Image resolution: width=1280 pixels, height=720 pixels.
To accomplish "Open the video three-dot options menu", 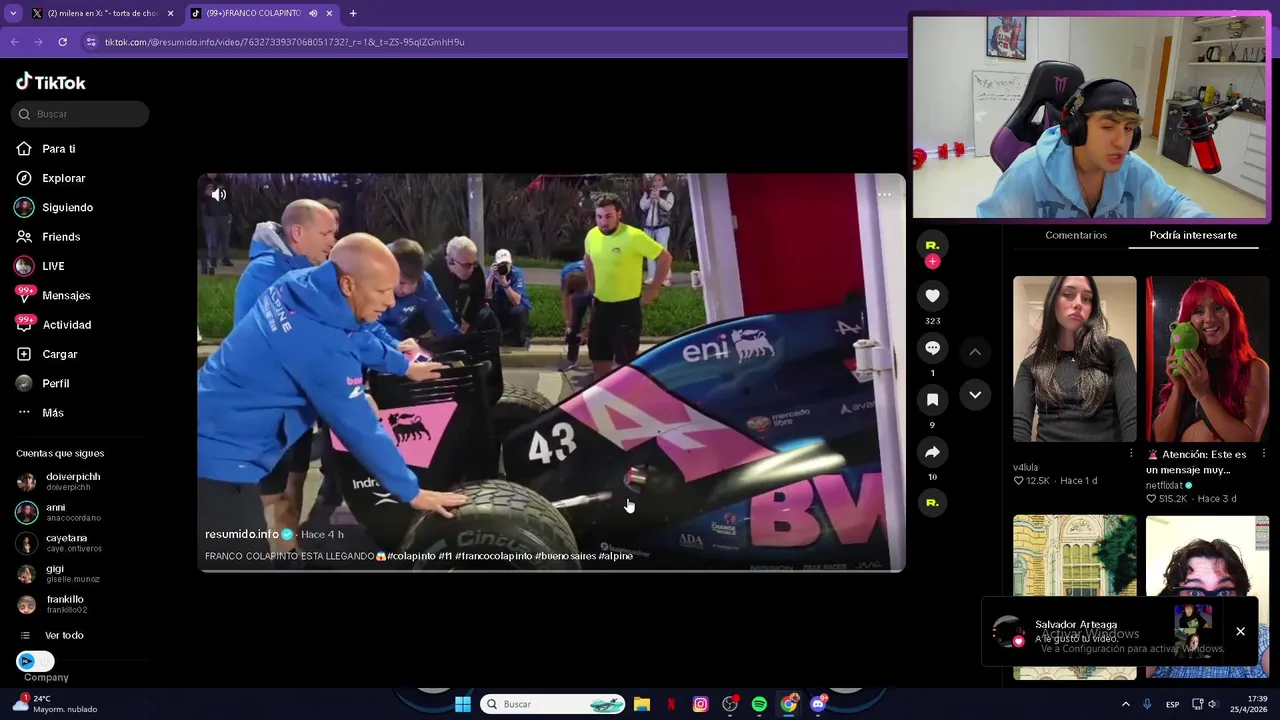I will 884,195.
